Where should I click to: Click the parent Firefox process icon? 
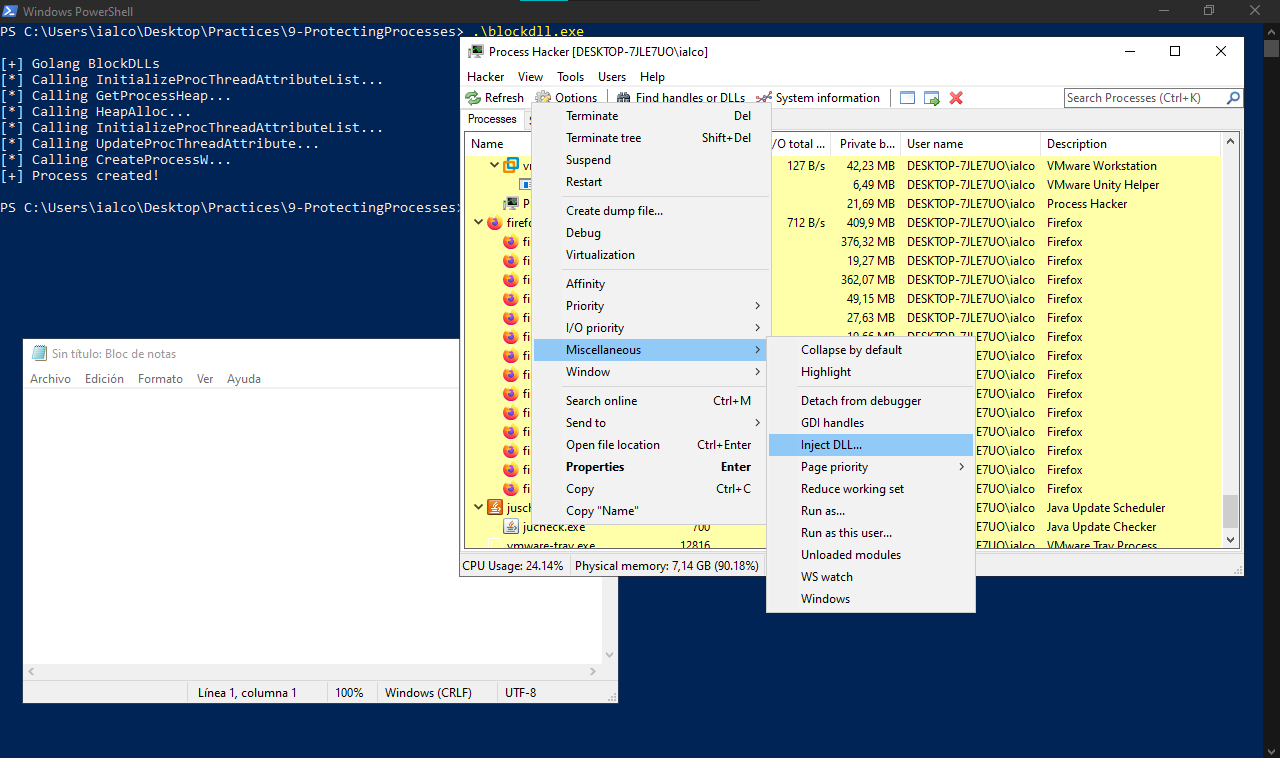click(x=494, y=223)
